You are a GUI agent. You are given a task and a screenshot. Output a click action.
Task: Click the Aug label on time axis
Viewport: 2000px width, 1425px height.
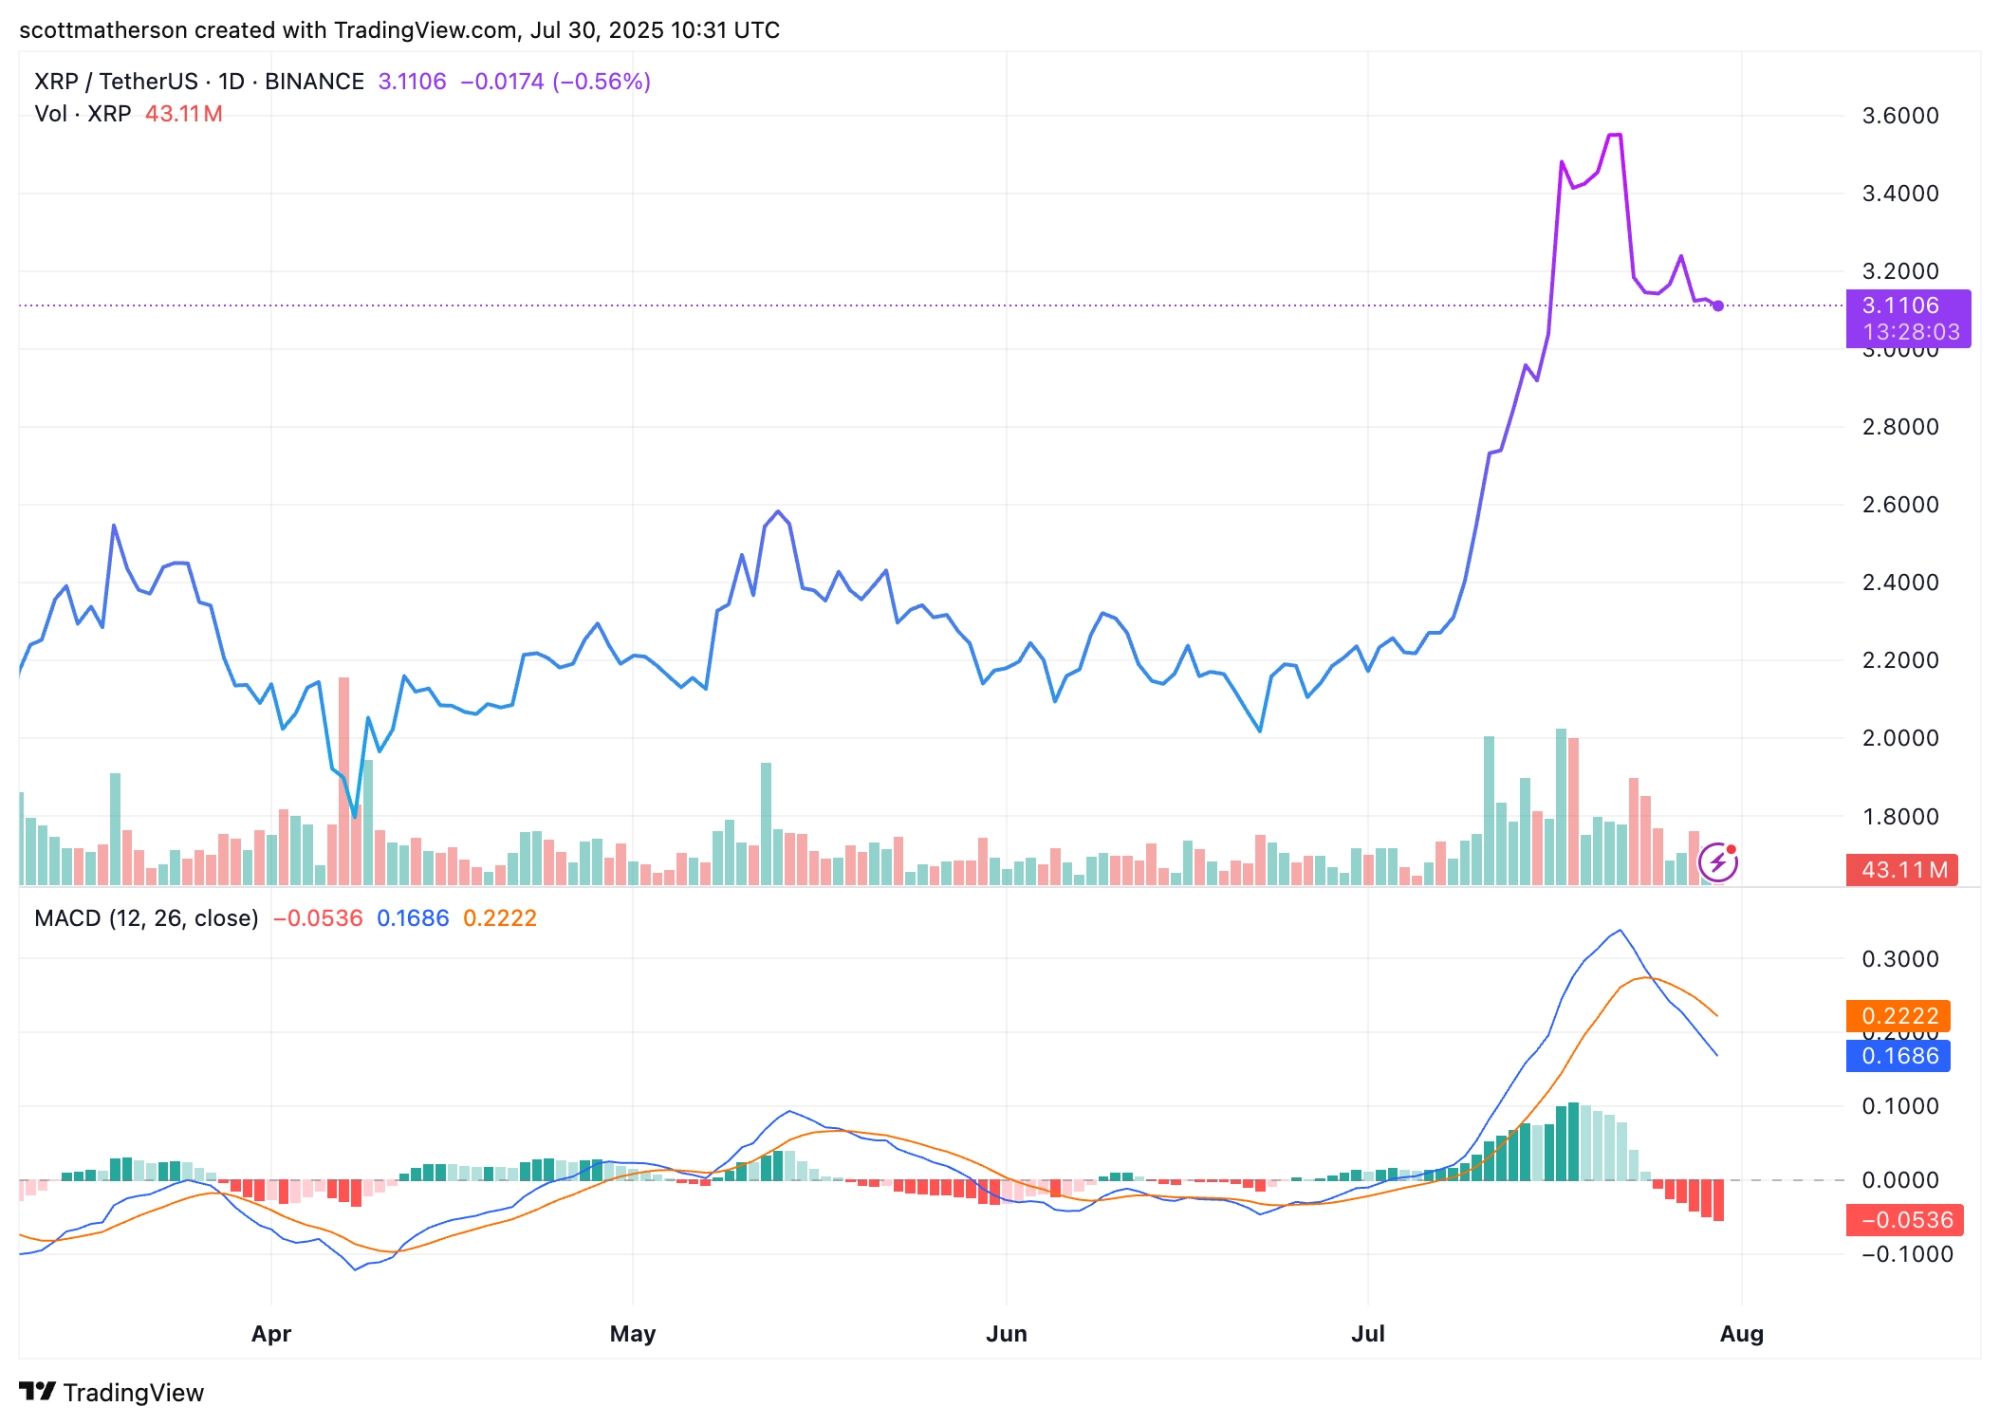[x=1742, y=1334]
